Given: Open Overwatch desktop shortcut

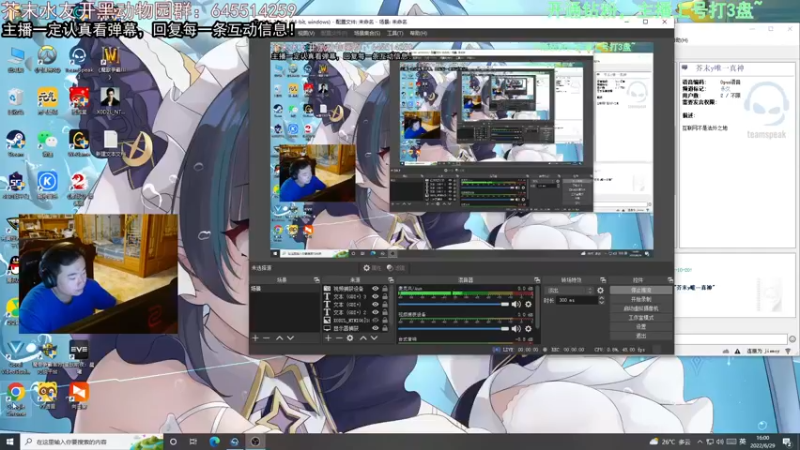Looking at the screenshot, I should click(x=47, y=59).
